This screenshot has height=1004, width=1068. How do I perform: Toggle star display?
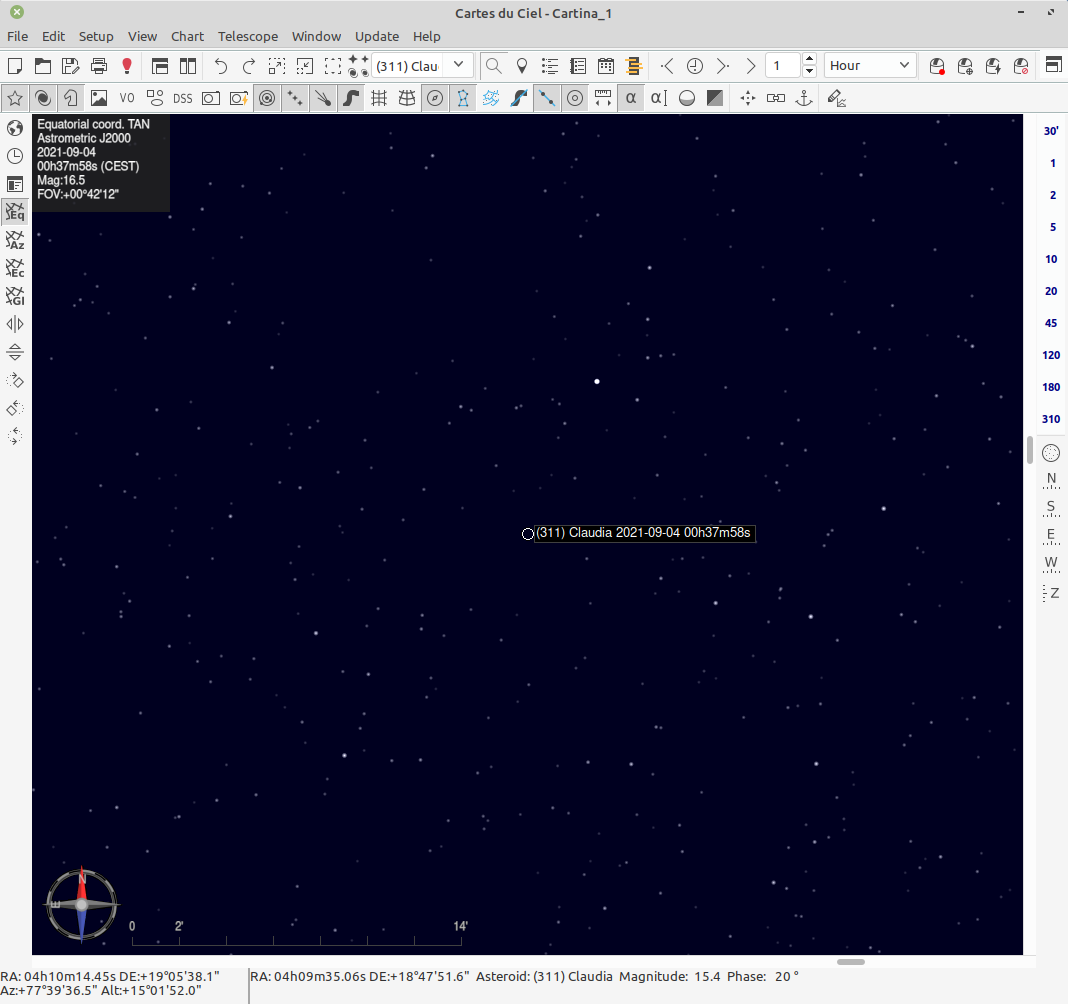pyautogui.click(x=15, y=99)
